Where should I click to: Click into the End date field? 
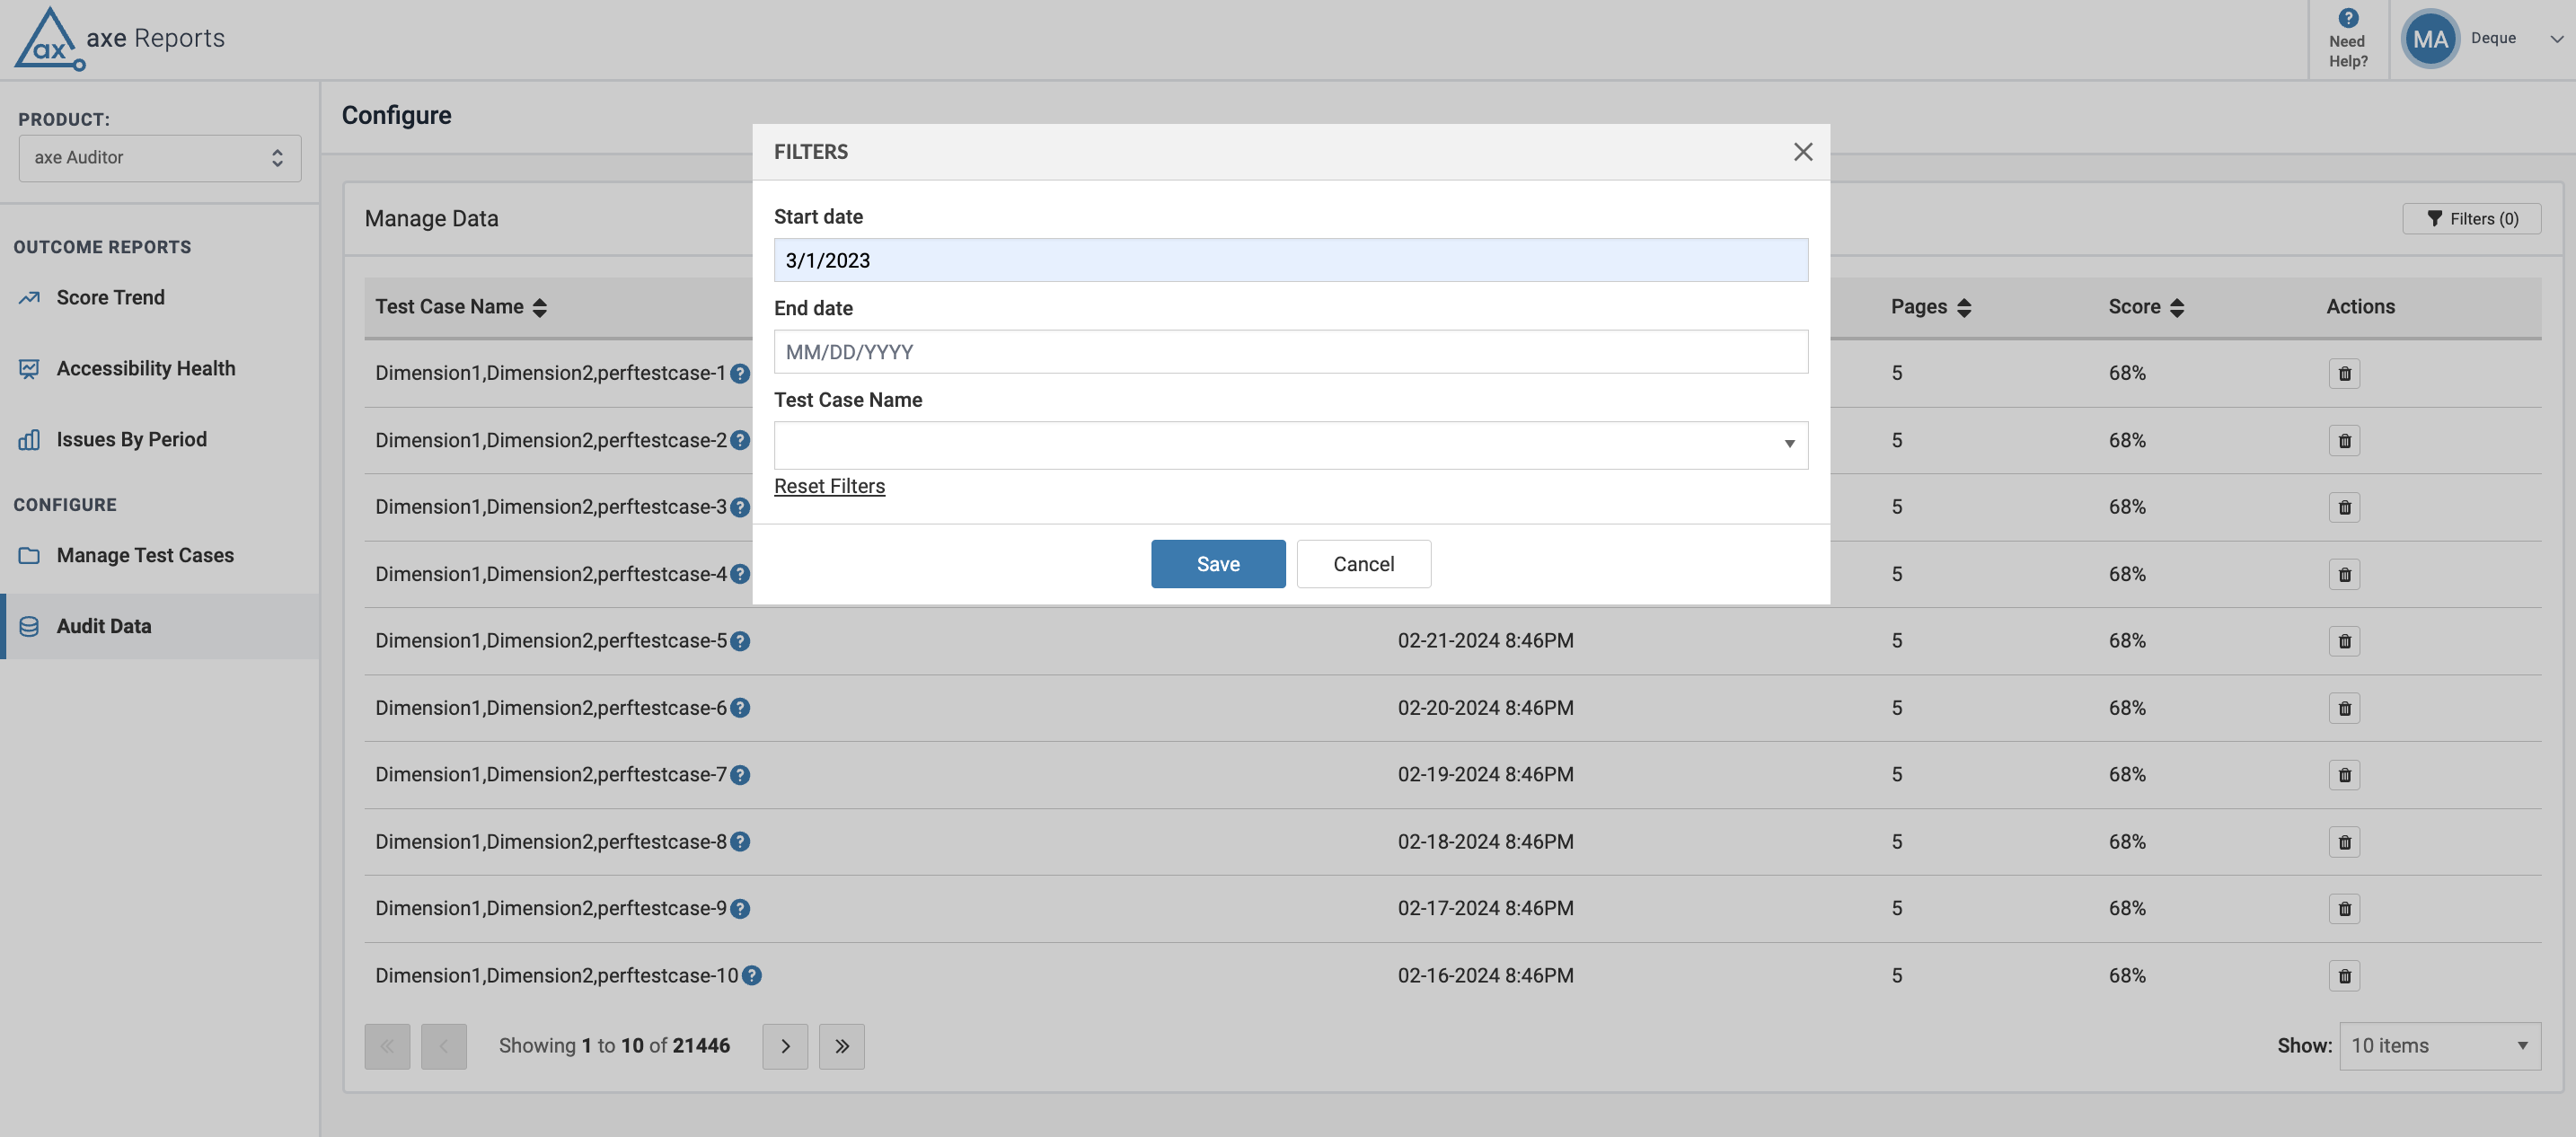coord(1290,352)
